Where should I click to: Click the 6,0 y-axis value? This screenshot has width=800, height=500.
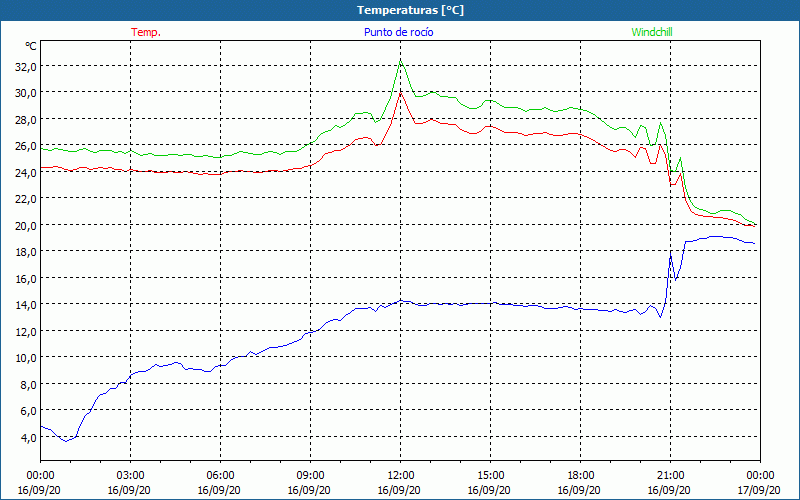pyautogui.click(x=28, y=411)
